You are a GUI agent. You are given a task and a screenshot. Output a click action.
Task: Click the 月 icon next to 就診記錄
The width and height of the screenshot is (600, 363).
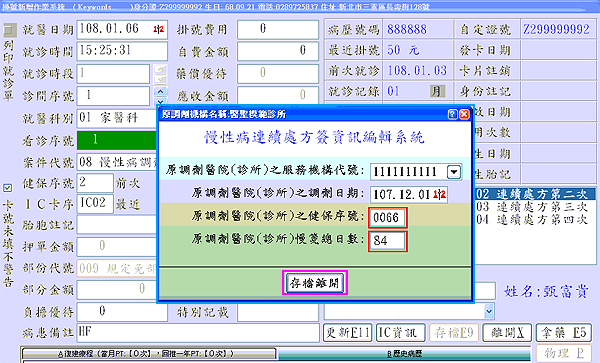click(437, 91)
